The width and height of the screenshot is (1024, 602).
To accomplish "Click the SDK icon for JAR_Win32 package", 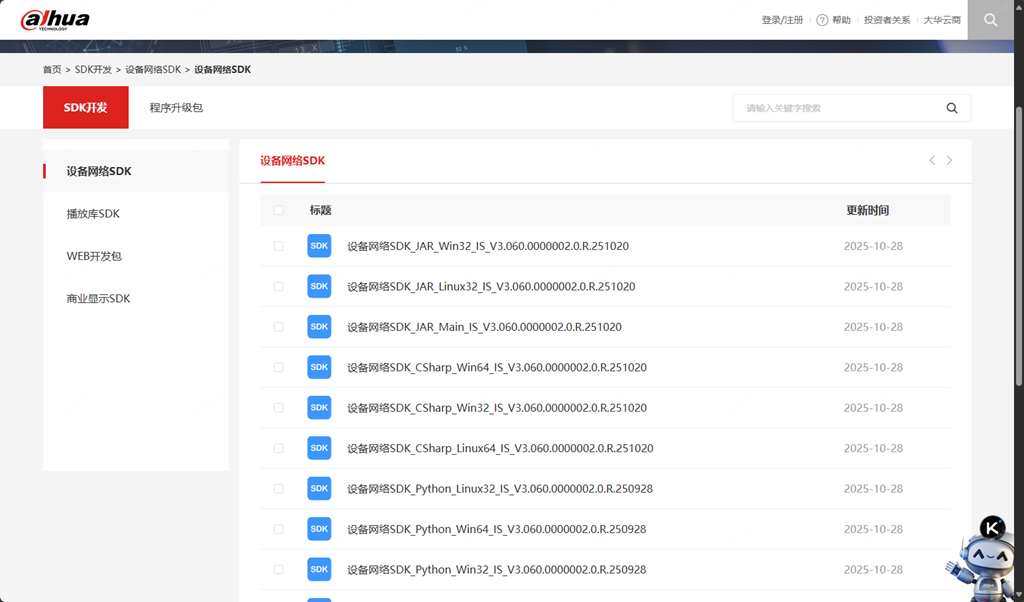I will 319,246.
